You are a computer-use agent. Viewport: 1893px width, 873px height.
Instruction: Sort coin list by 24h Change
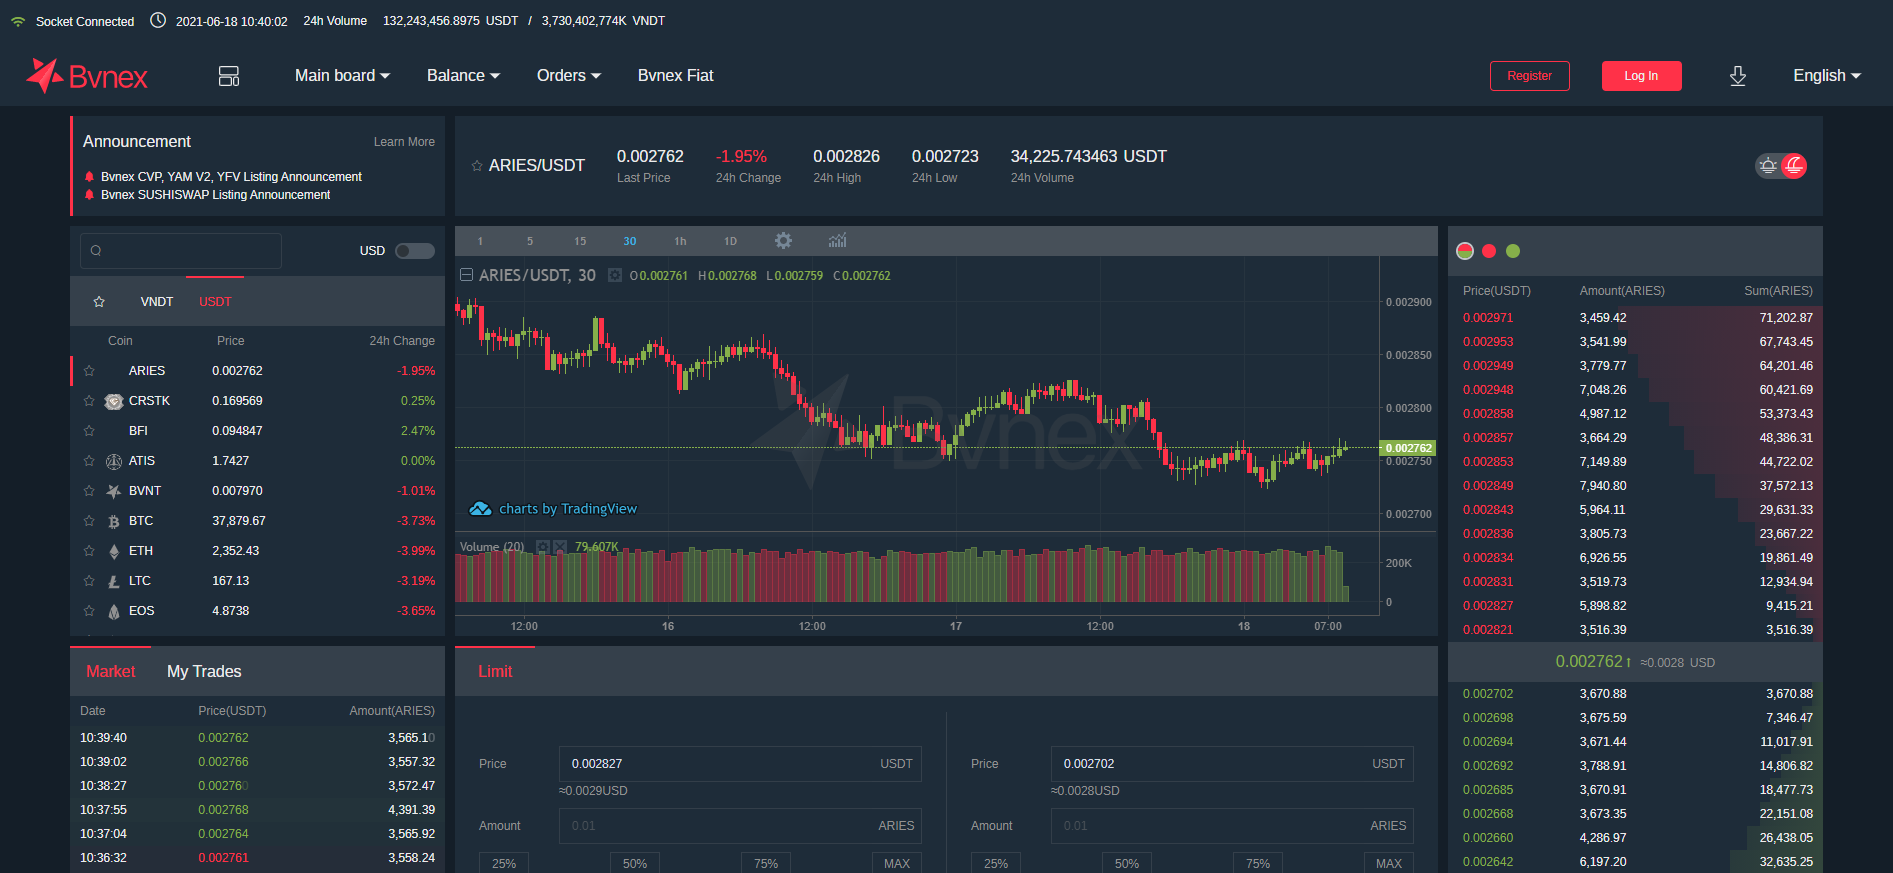coord(402,341)
